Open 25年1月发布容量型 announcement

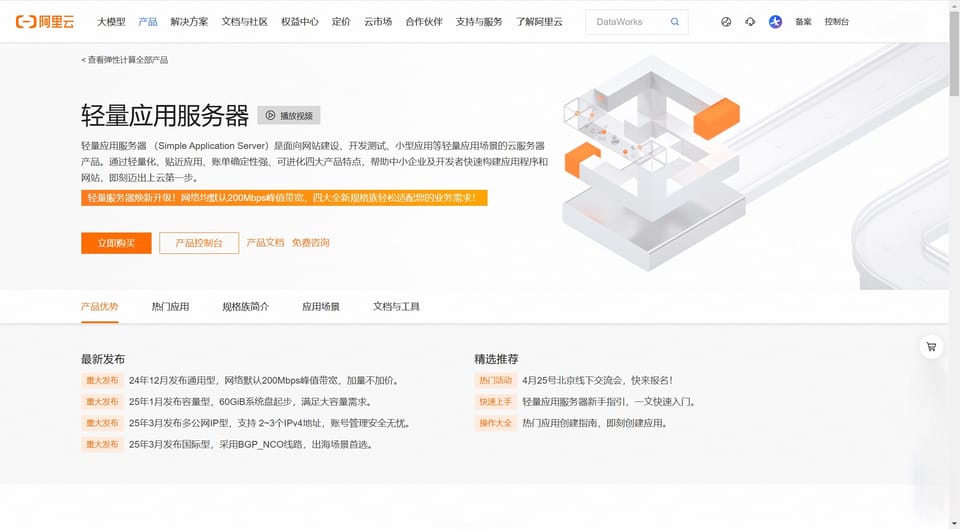pyautogui.click(x=250, y=402)
